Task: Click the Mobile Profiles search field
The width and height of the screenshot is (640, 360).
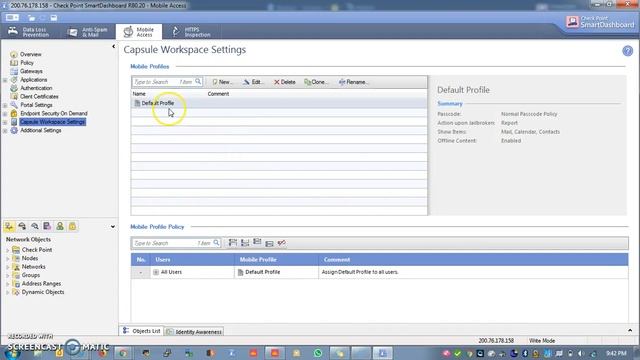Action: coord(167,82)
